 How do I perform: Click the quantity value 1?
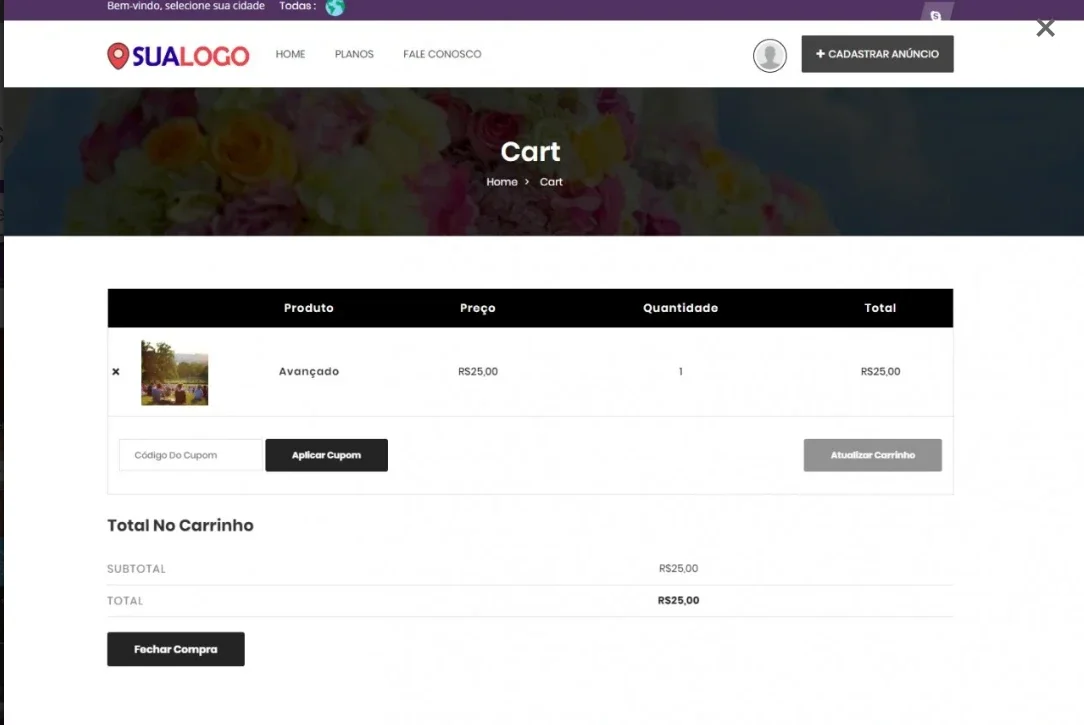681,371
